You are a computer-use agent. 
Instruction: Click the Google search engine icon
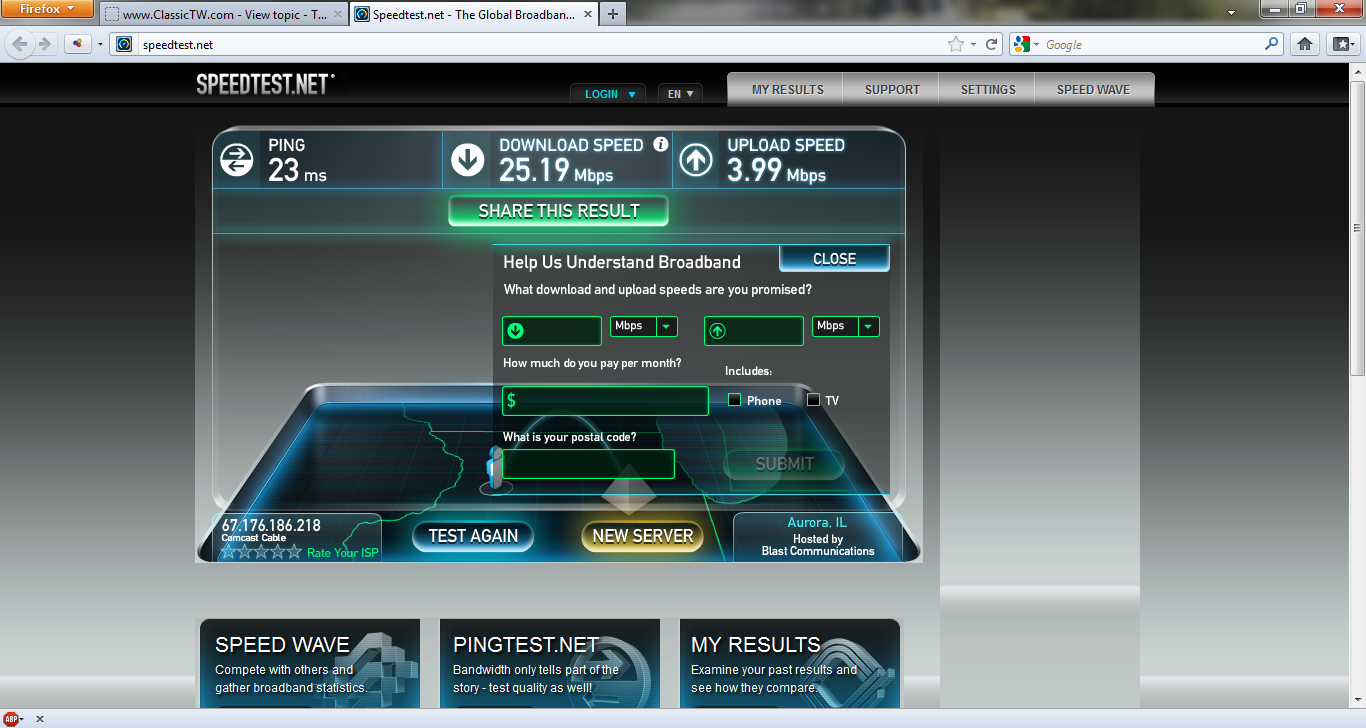[1021, 44]
